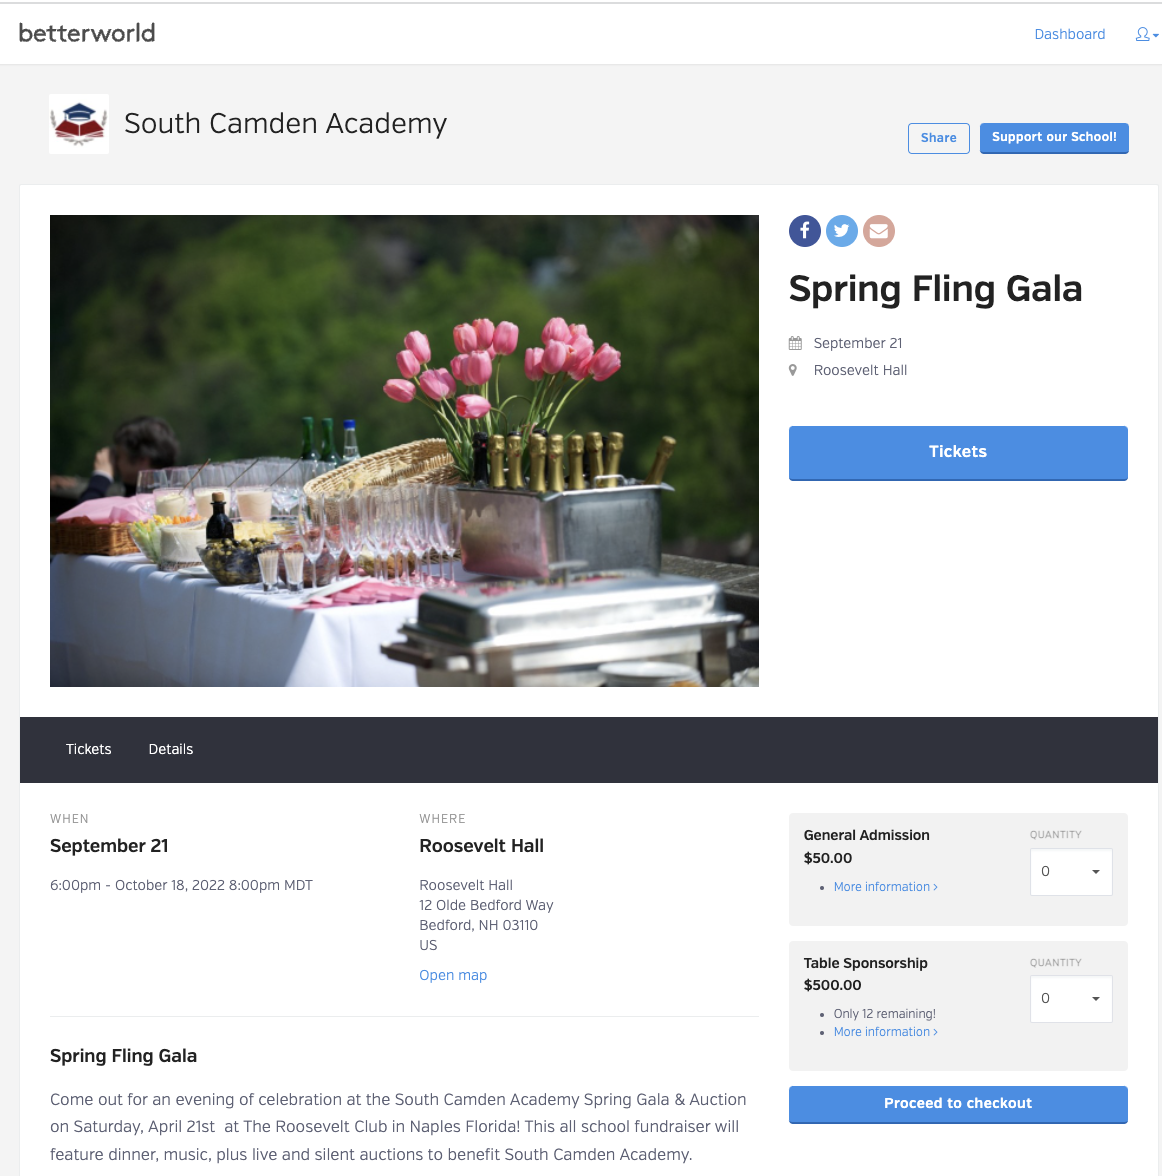This screenshot has height=1176, width=1162.
Task: Switch to the Details tab
Action: coord(170,749)
